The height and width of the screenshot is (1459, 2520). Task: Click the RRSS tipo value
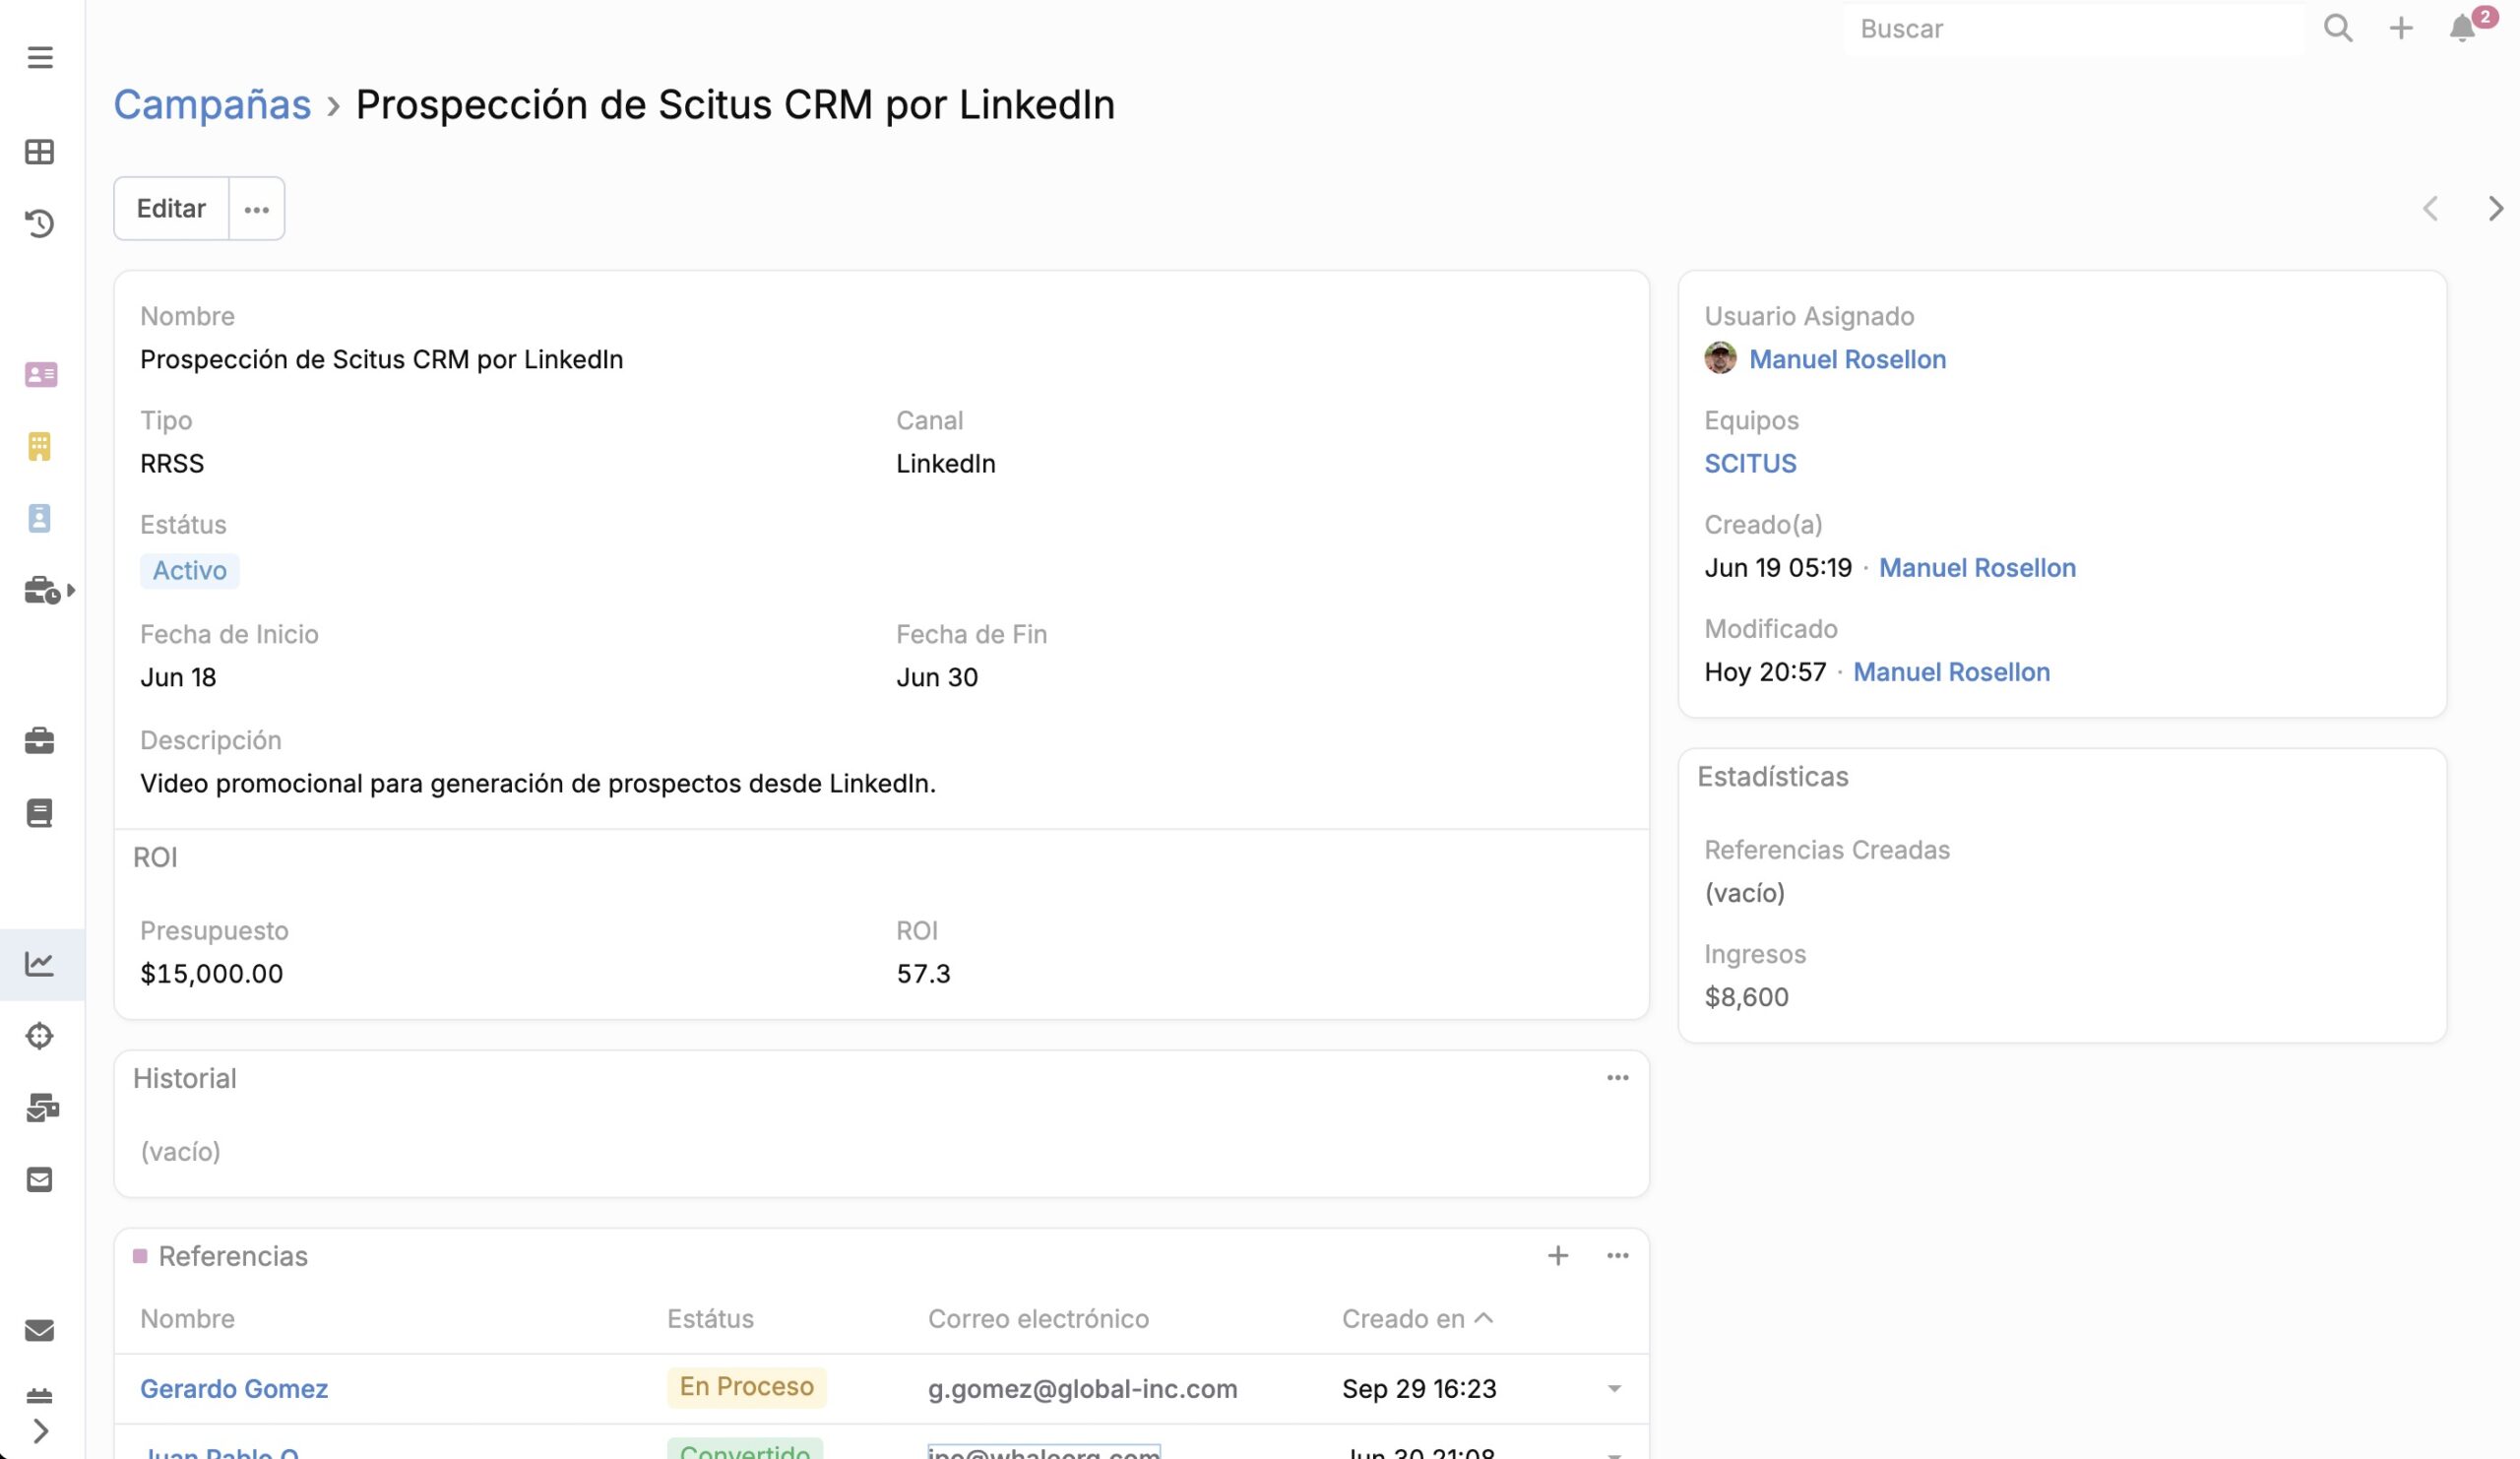point(172,463)
